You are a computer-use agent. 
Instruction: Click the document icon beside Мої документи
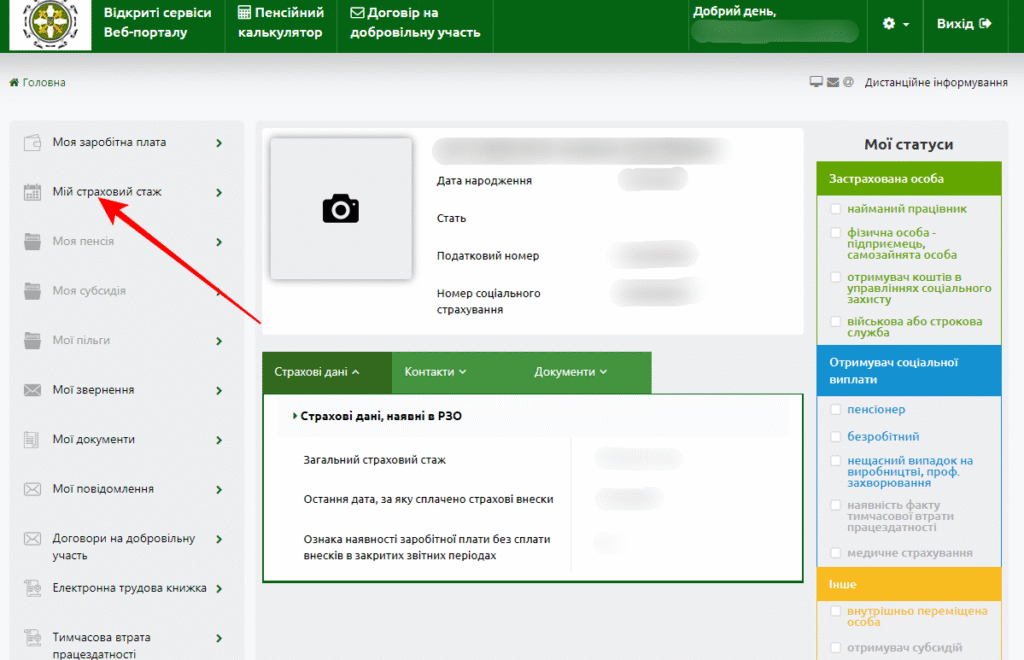point(32,439)
